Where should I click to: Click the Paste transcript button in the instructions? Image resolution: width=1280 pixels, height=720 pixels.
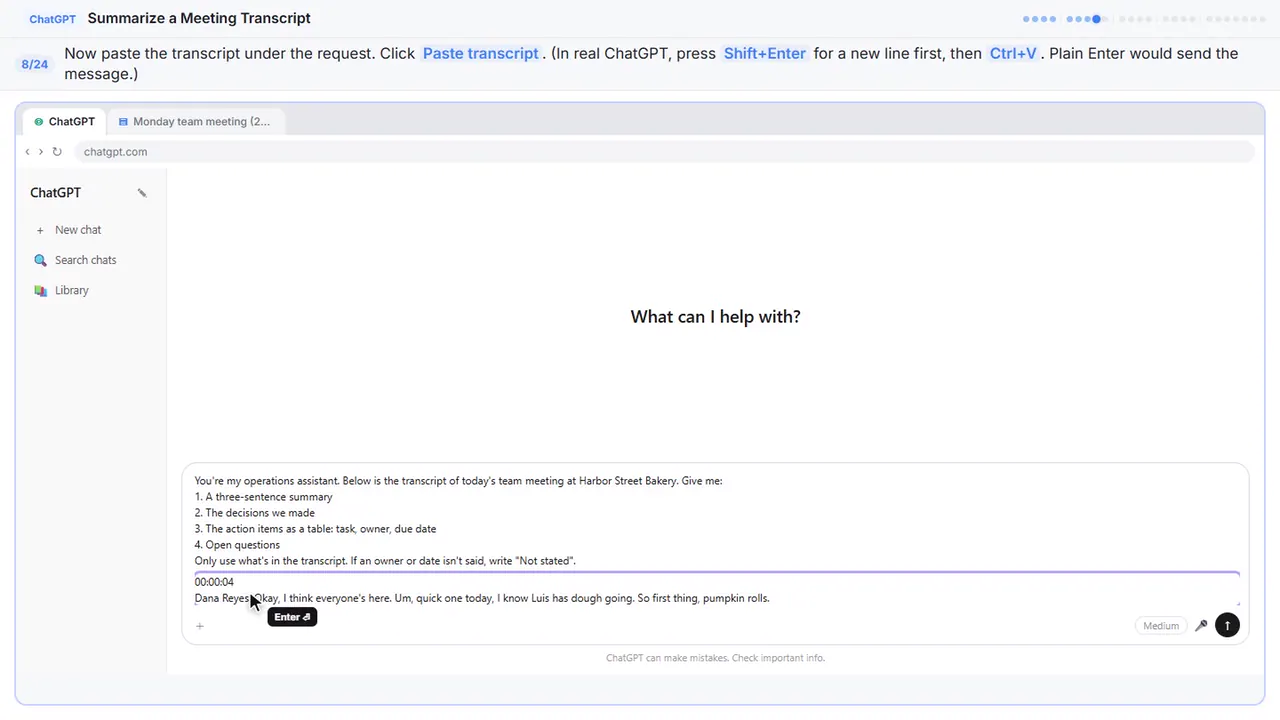tap(480, 54)
